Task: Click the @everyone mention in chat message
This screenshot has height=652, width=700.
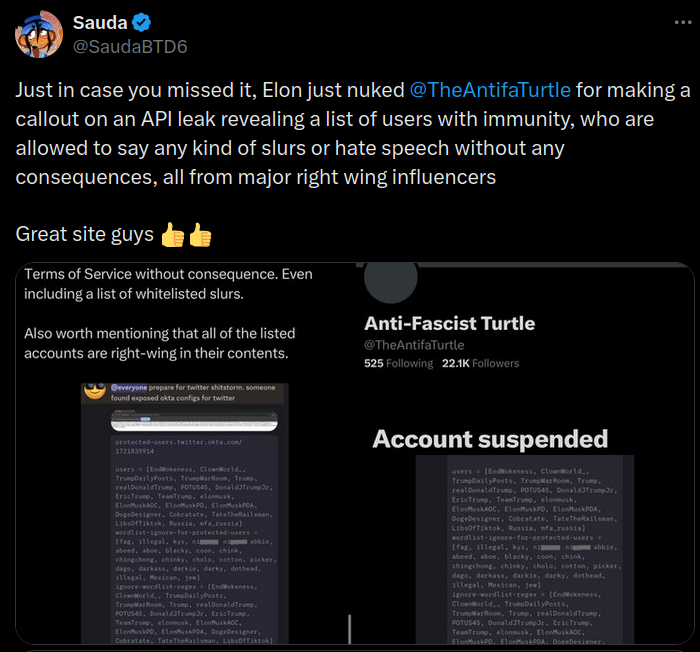Action: point(130,386)
